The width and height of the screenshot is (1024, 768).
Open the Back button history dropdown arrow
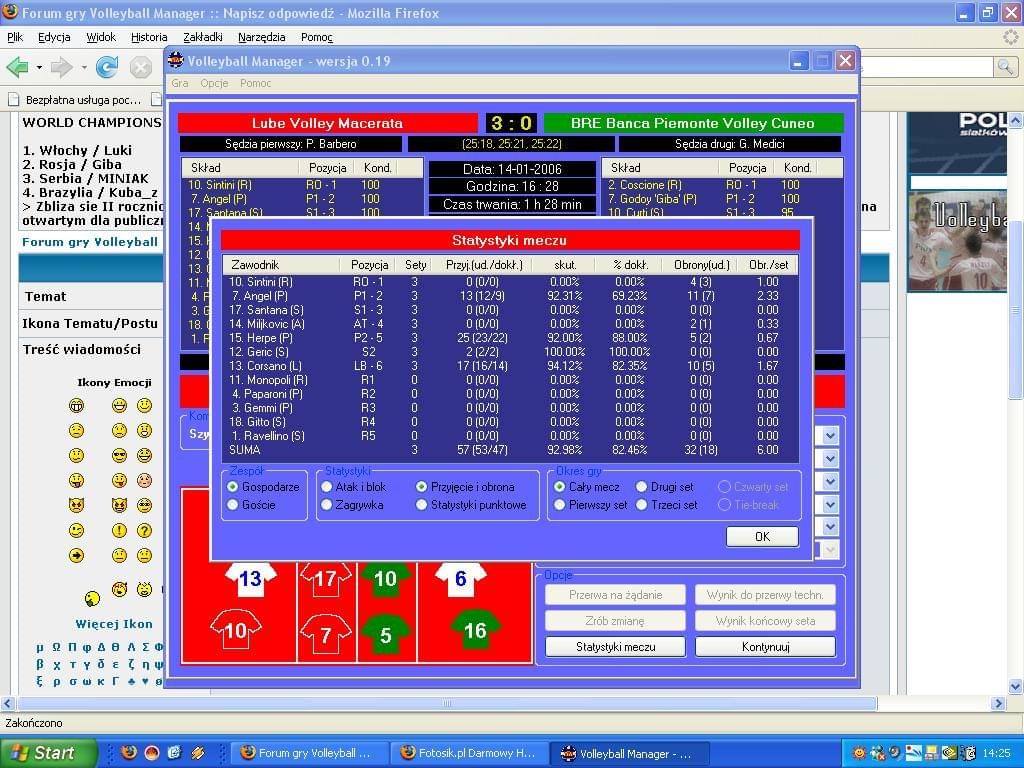coord(39,67)
